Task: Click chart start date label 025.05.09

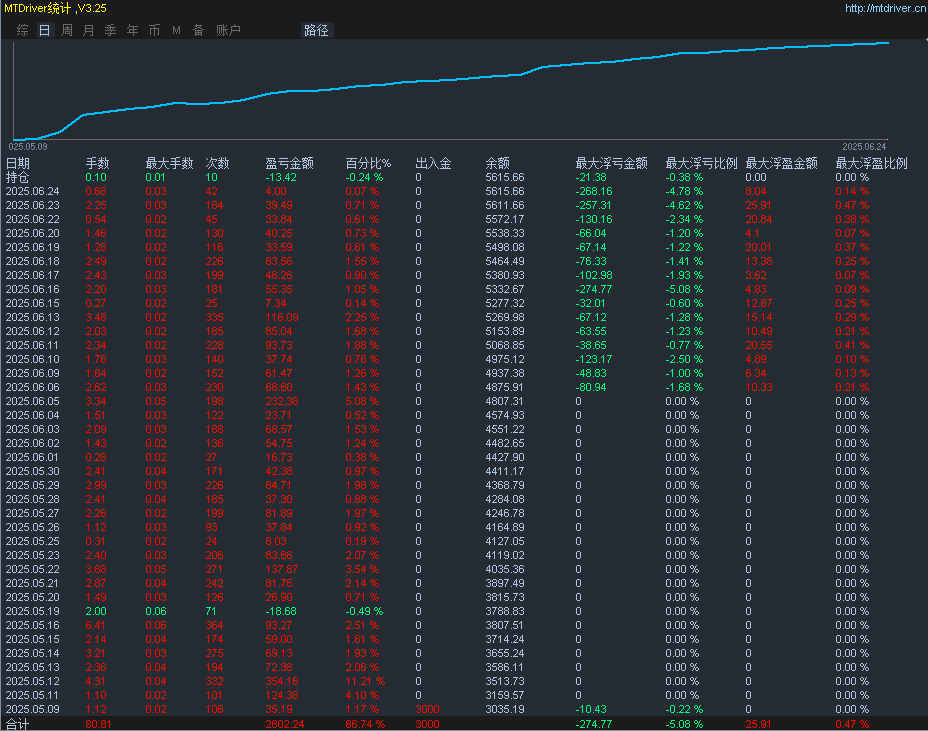Action: (x=28, y=147)
